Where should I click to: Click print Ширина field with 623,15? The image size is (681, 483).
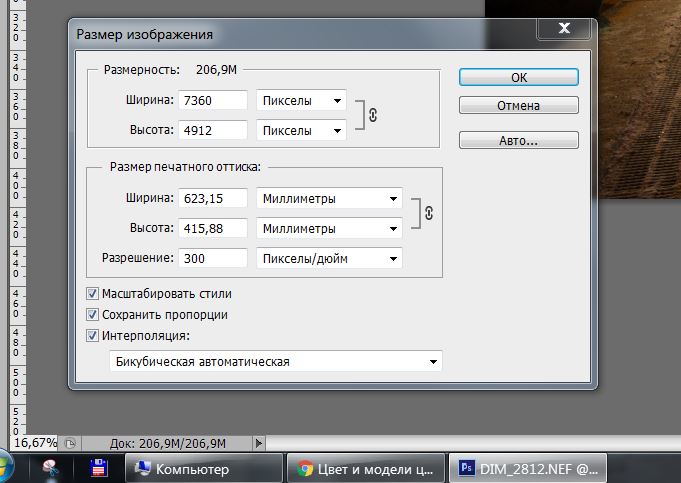coord(213,198)
